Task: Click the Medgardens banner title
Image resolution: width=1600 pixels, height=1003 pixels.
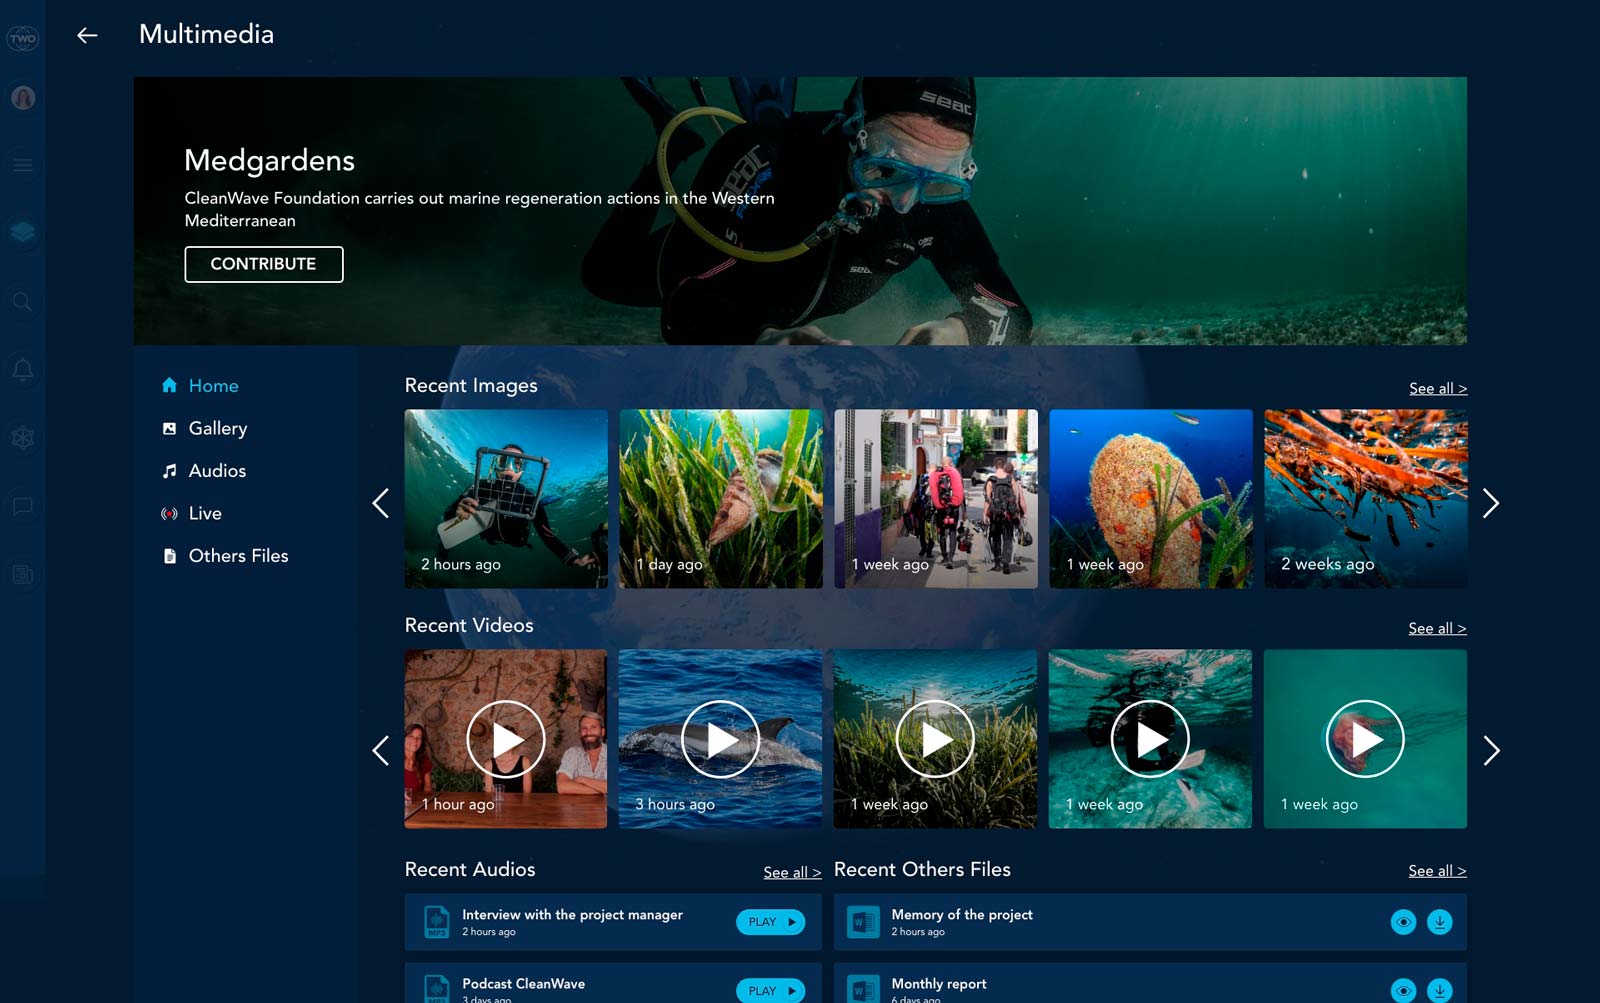Action: click(x=270, y=160)
